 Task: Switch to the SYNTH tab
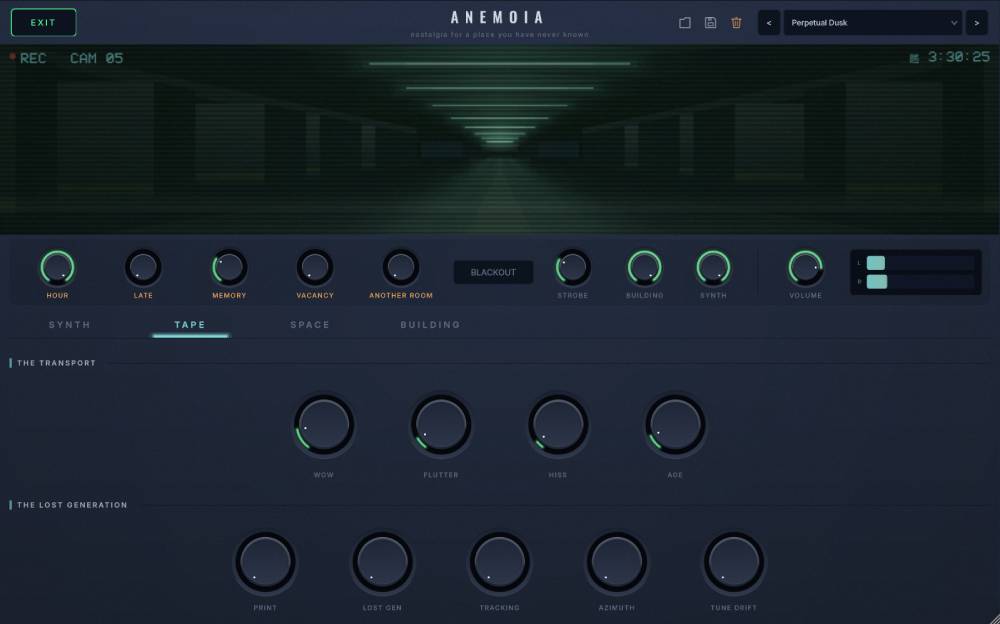click(70, 325)
